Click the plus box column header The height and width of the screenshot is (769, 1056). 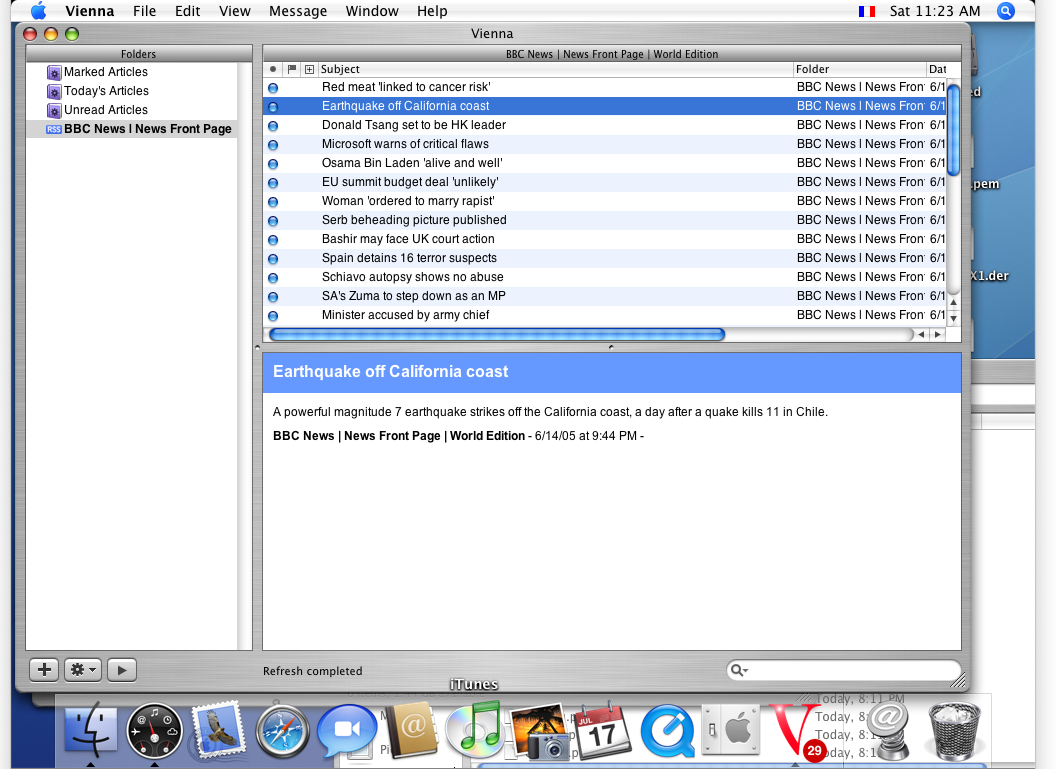[309, 69]
